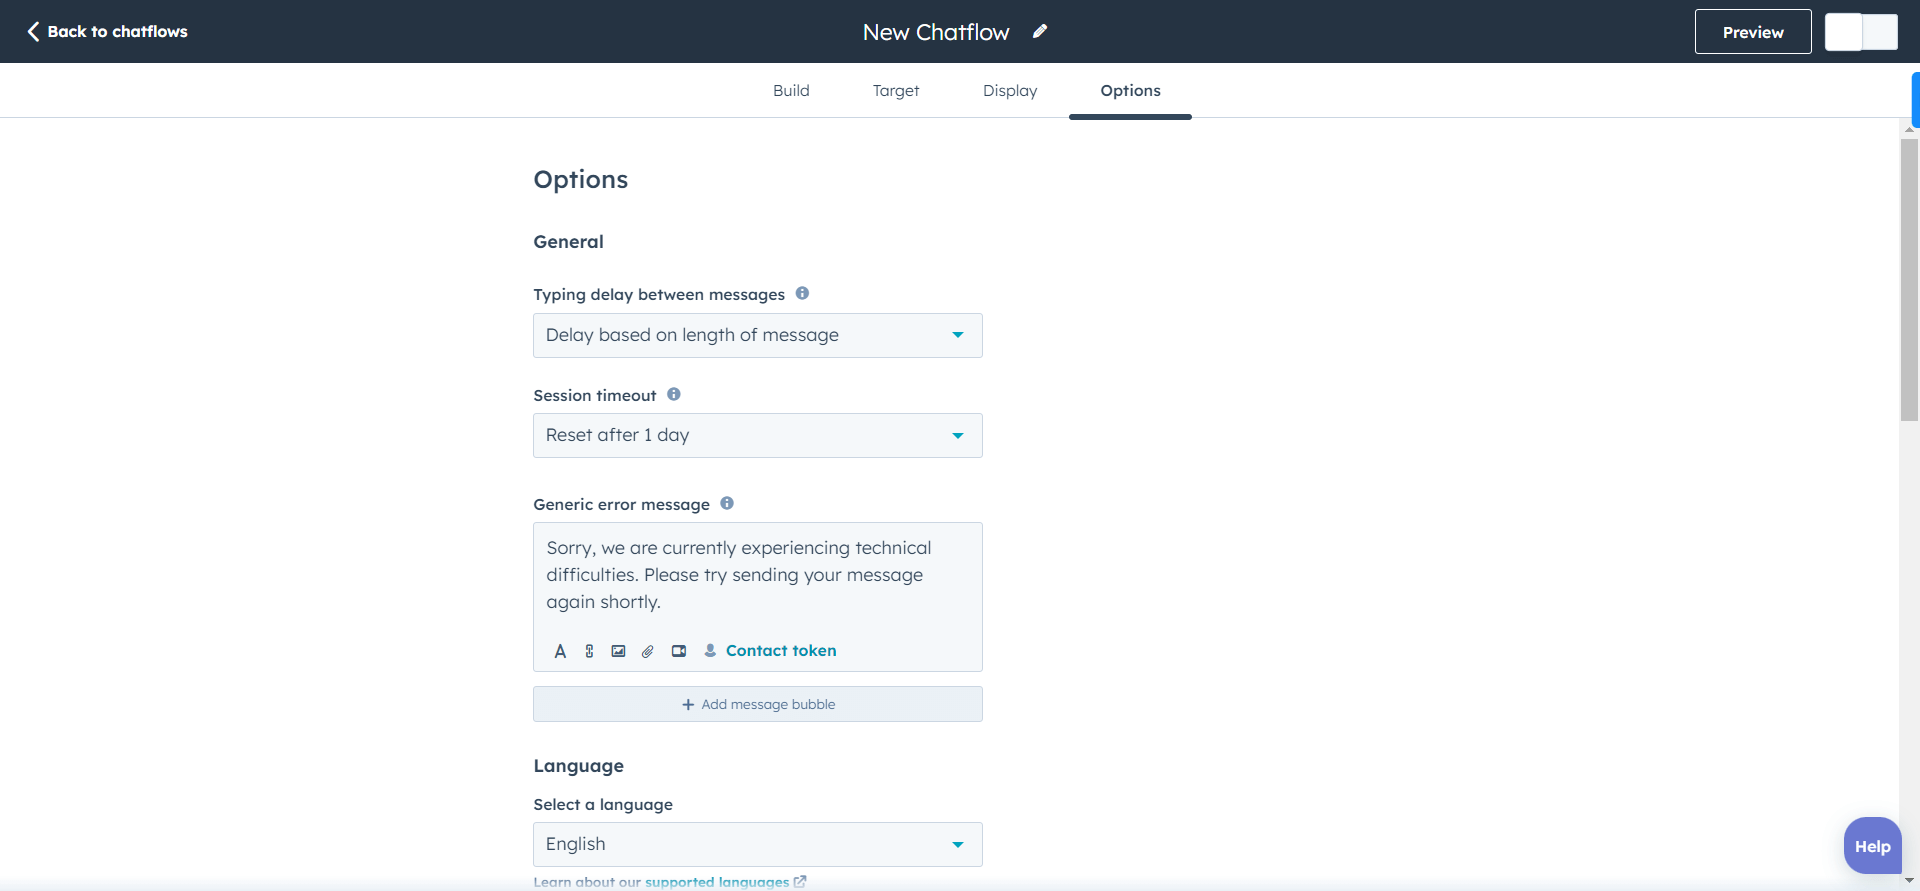1920x891 pixels.
Task: Insert a personalization token via the person icon
Action: (x=710, y=651)
